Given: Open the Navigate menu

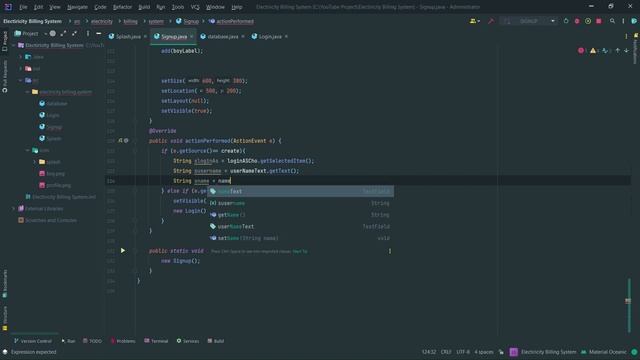Looking at the screenshot, I should pos(77,7).
